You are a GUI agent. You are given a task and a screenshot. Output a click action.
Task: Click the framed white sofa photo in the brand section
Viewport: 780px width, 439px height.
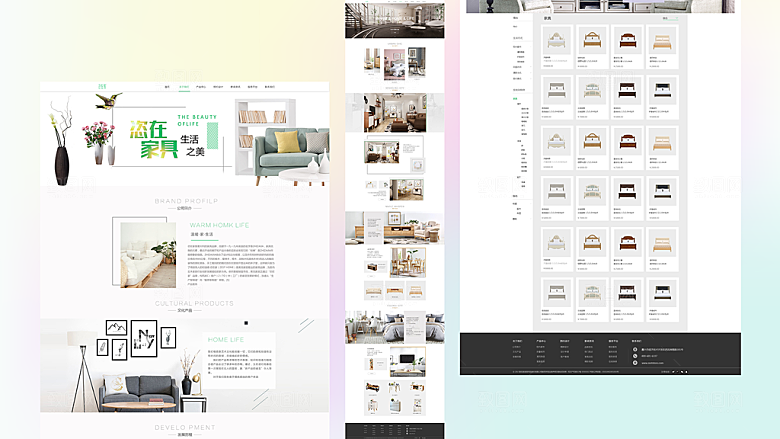coord(148,255)
